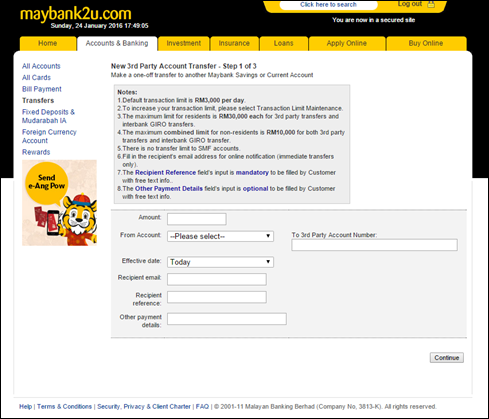Click the date and time text under the logo

tap(99, 26)
